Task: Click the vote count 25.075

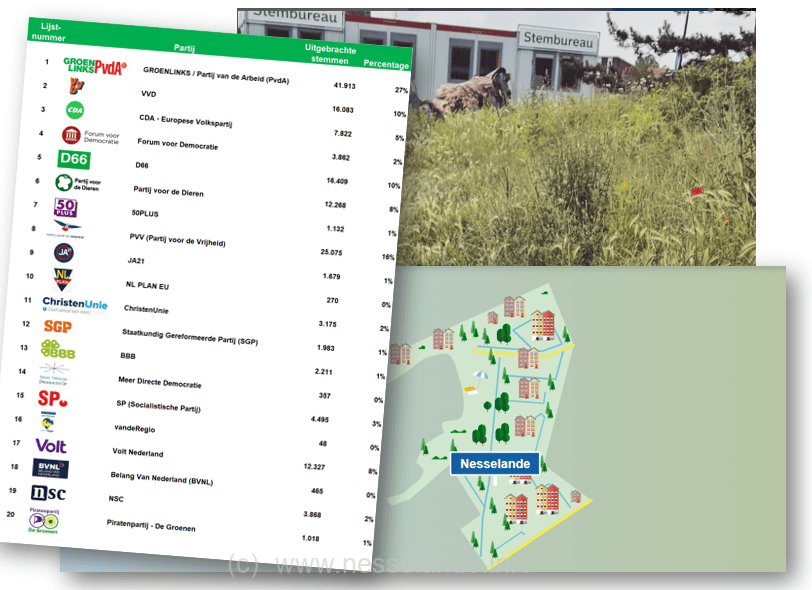Action: pos(331,252)
